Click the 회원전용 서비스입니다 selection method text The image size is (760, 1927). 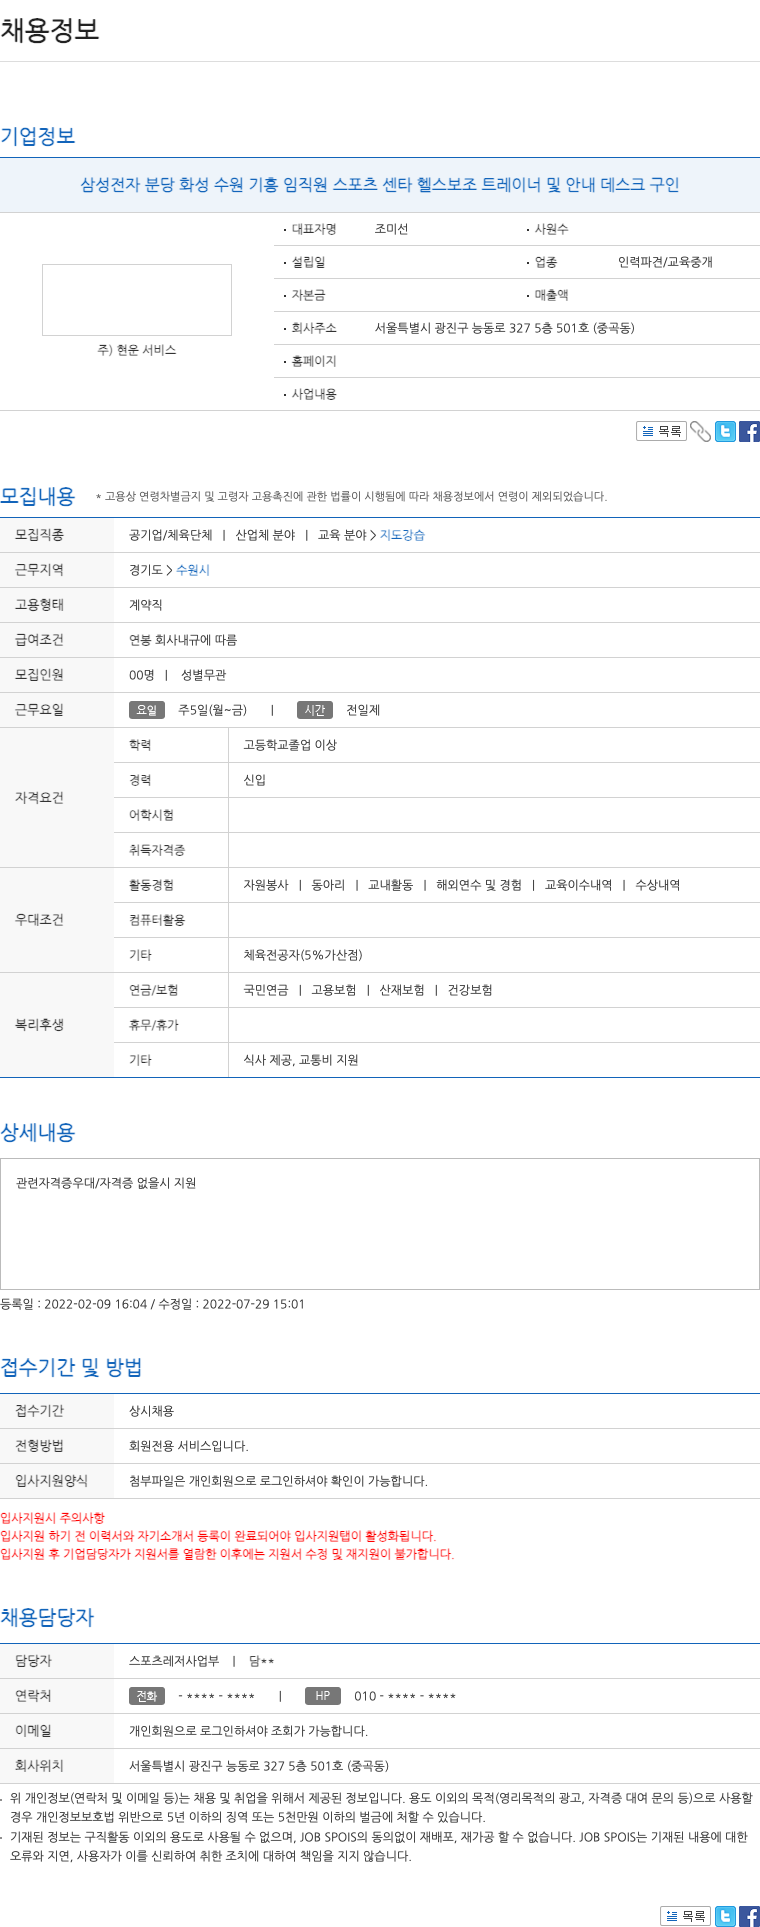[189, 1446]
